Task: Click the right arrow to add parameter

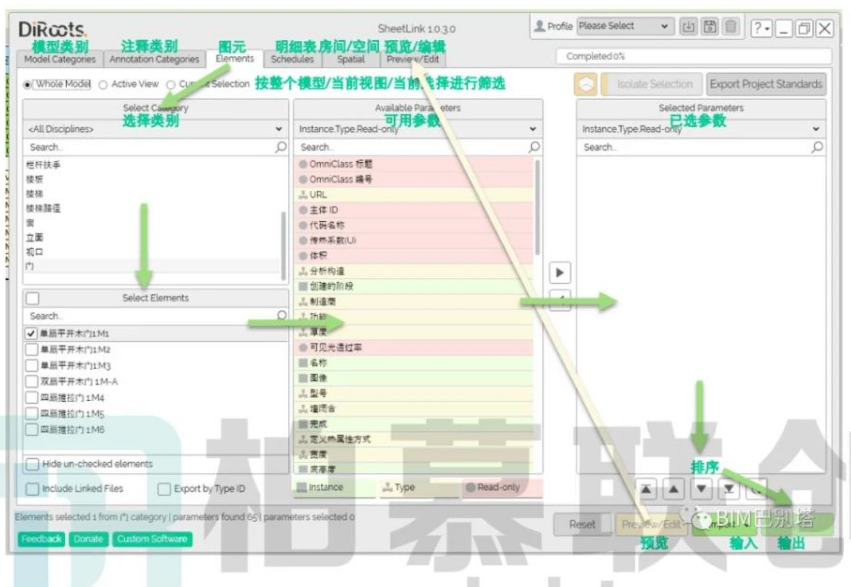Action: (560, 272)
